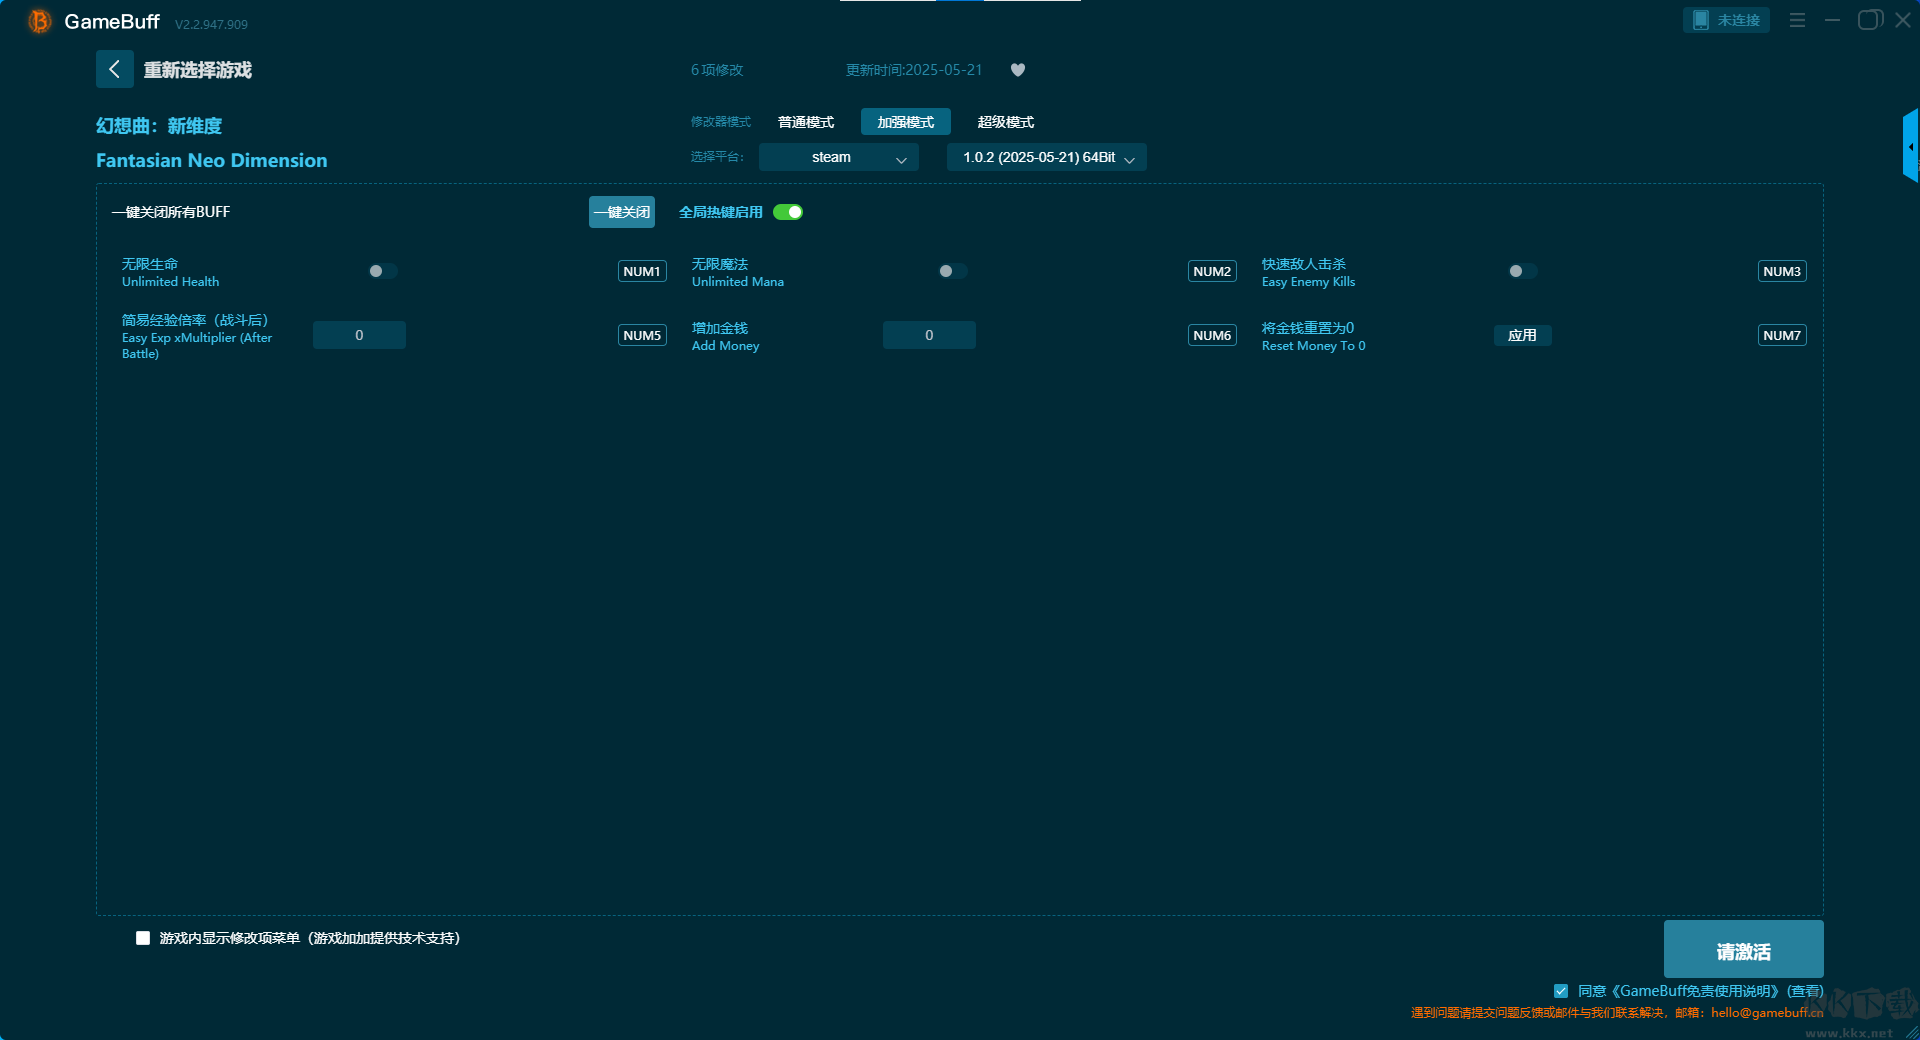This screenshot has height=1040, width=1920.
Task: Click the NUM1 hotkey badge
Action: 641,271
